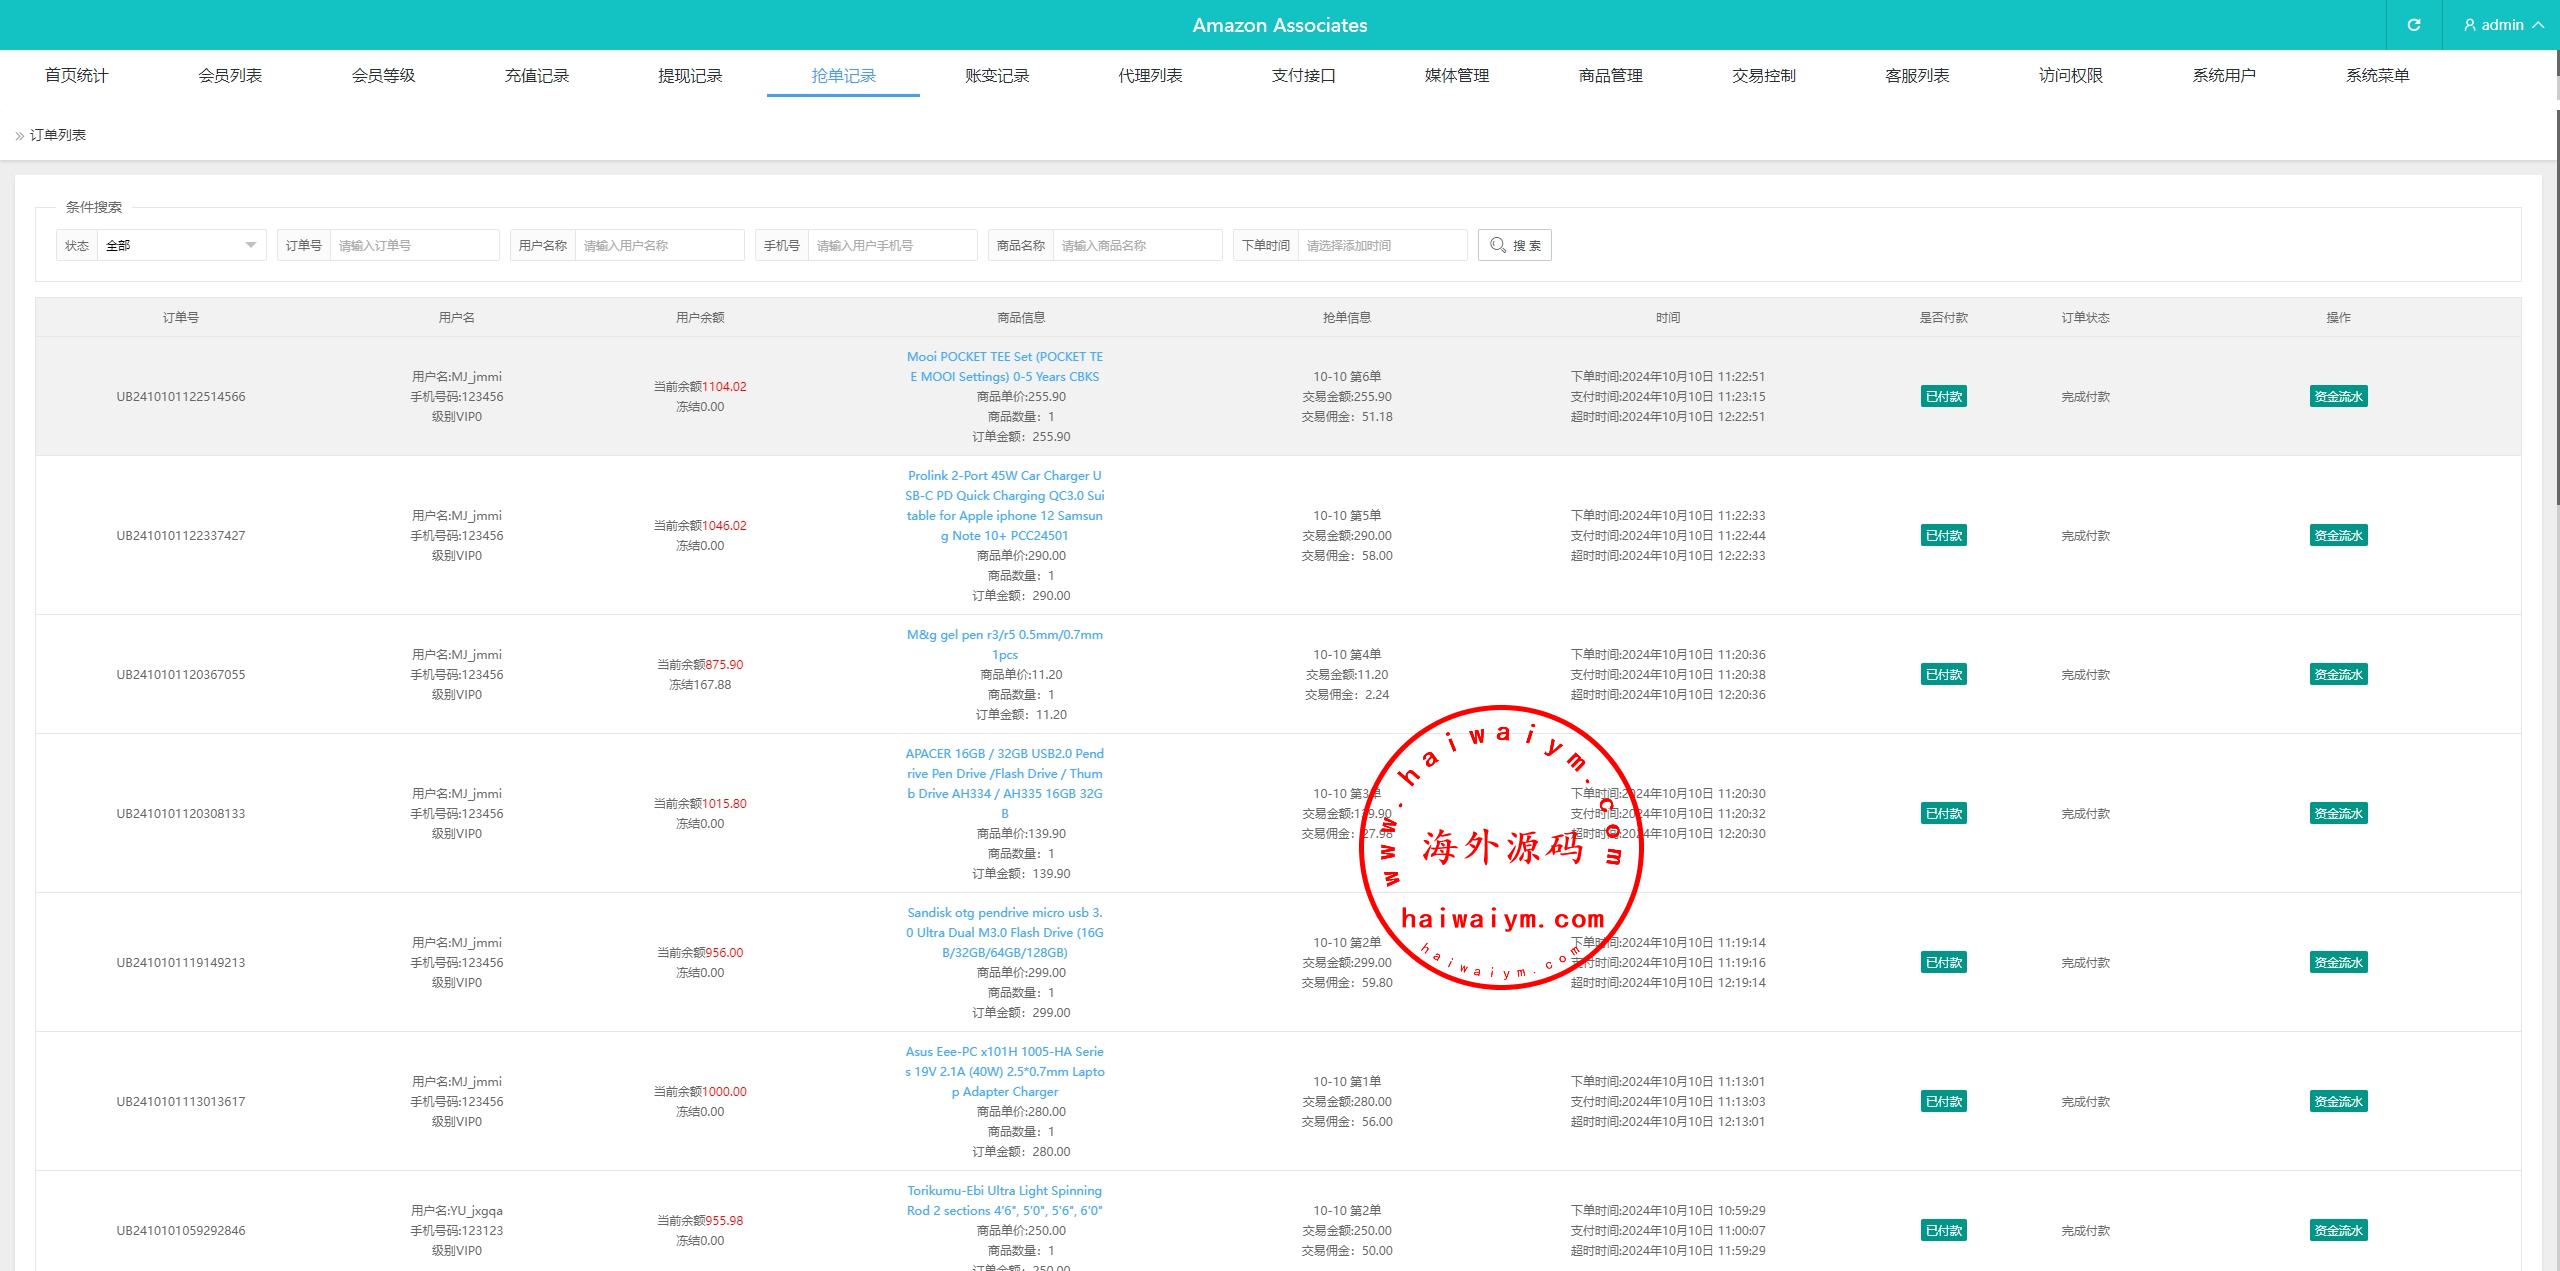2560x1271 pixels.
Task: Open the admin user menu
Action: click(x=2502, y=25)
